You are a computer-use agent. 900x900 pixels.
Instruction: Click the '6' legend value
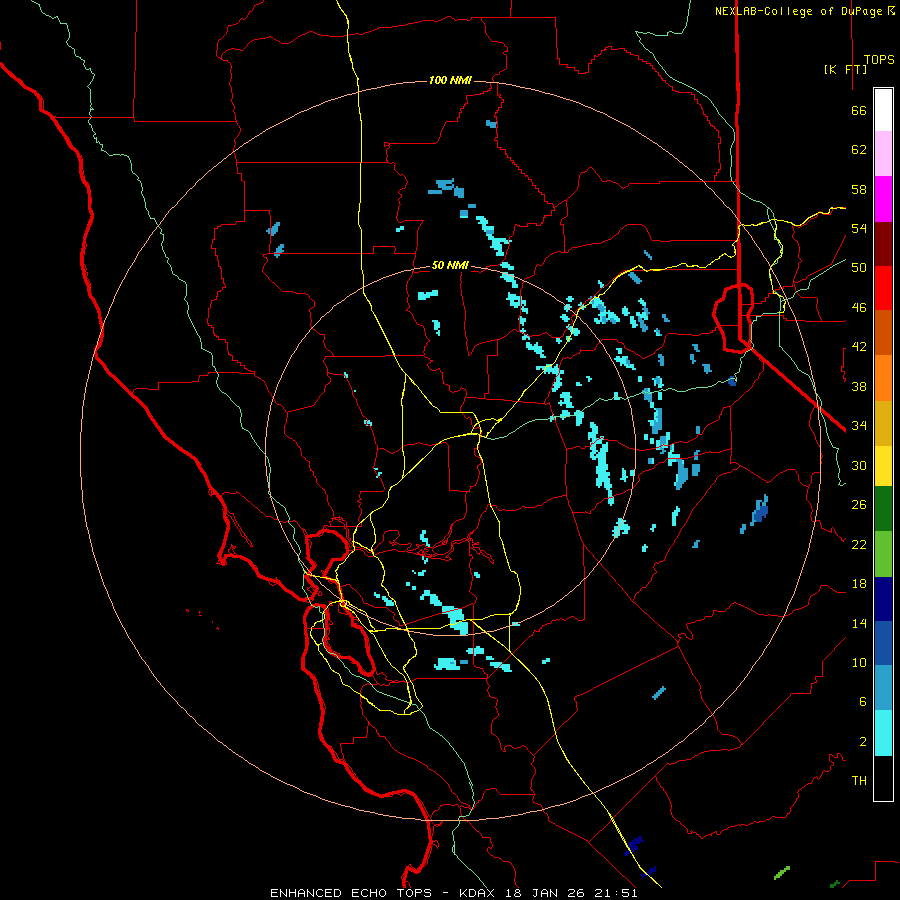click(x=863, y=701)
